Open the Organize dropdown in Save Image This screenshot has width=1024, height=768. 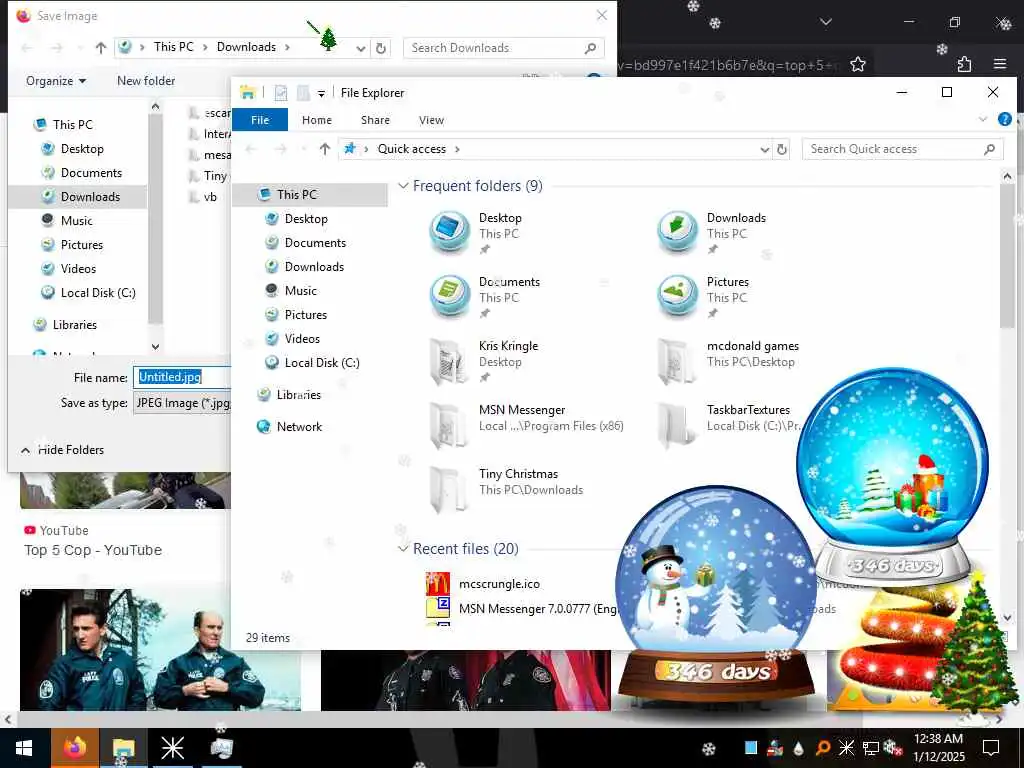(56, 81)
